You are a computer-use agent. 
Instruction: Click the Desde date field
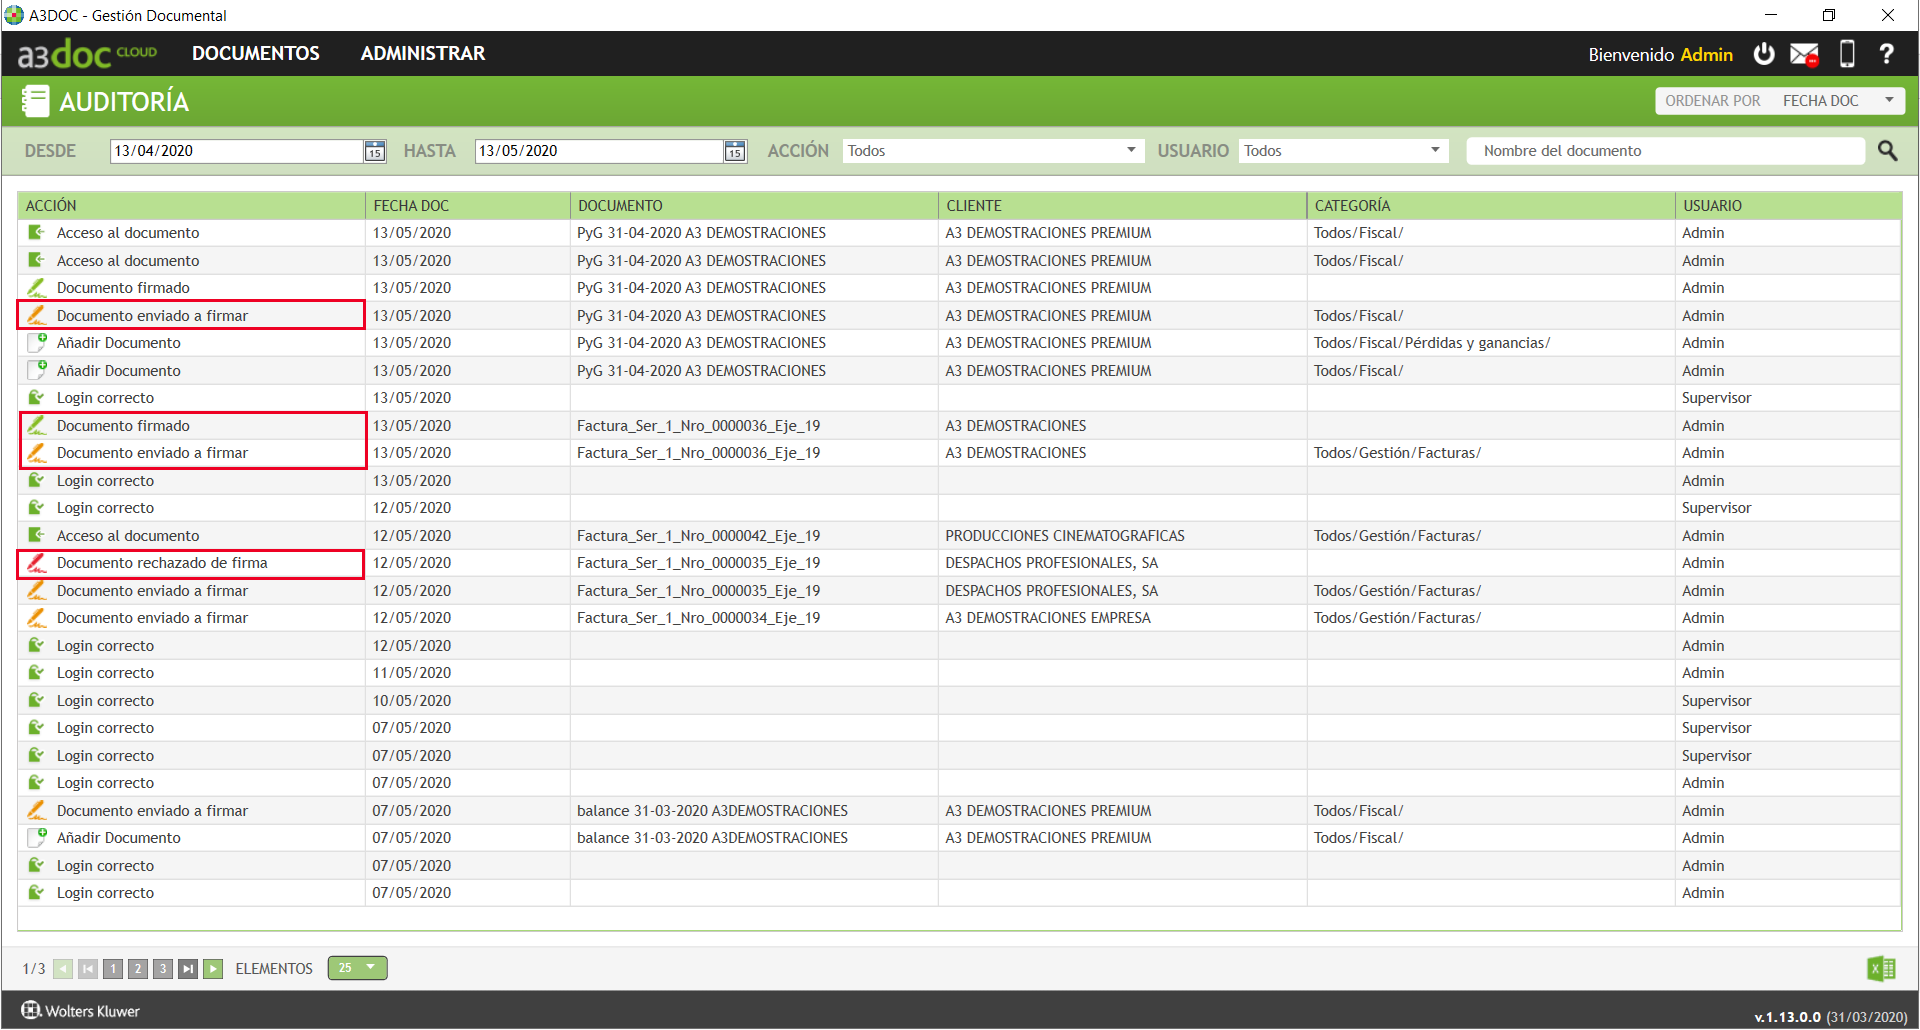click(236, 151)
